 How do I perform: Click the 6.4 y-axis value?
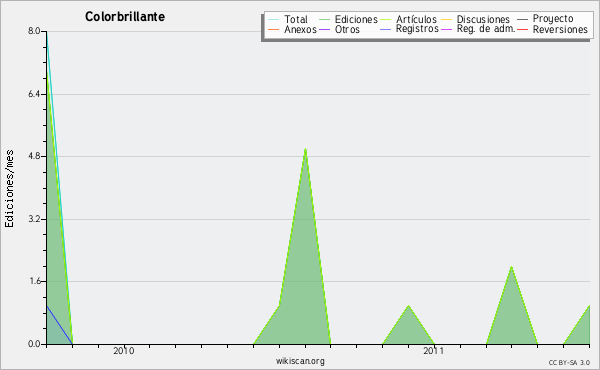pos(34,94)
